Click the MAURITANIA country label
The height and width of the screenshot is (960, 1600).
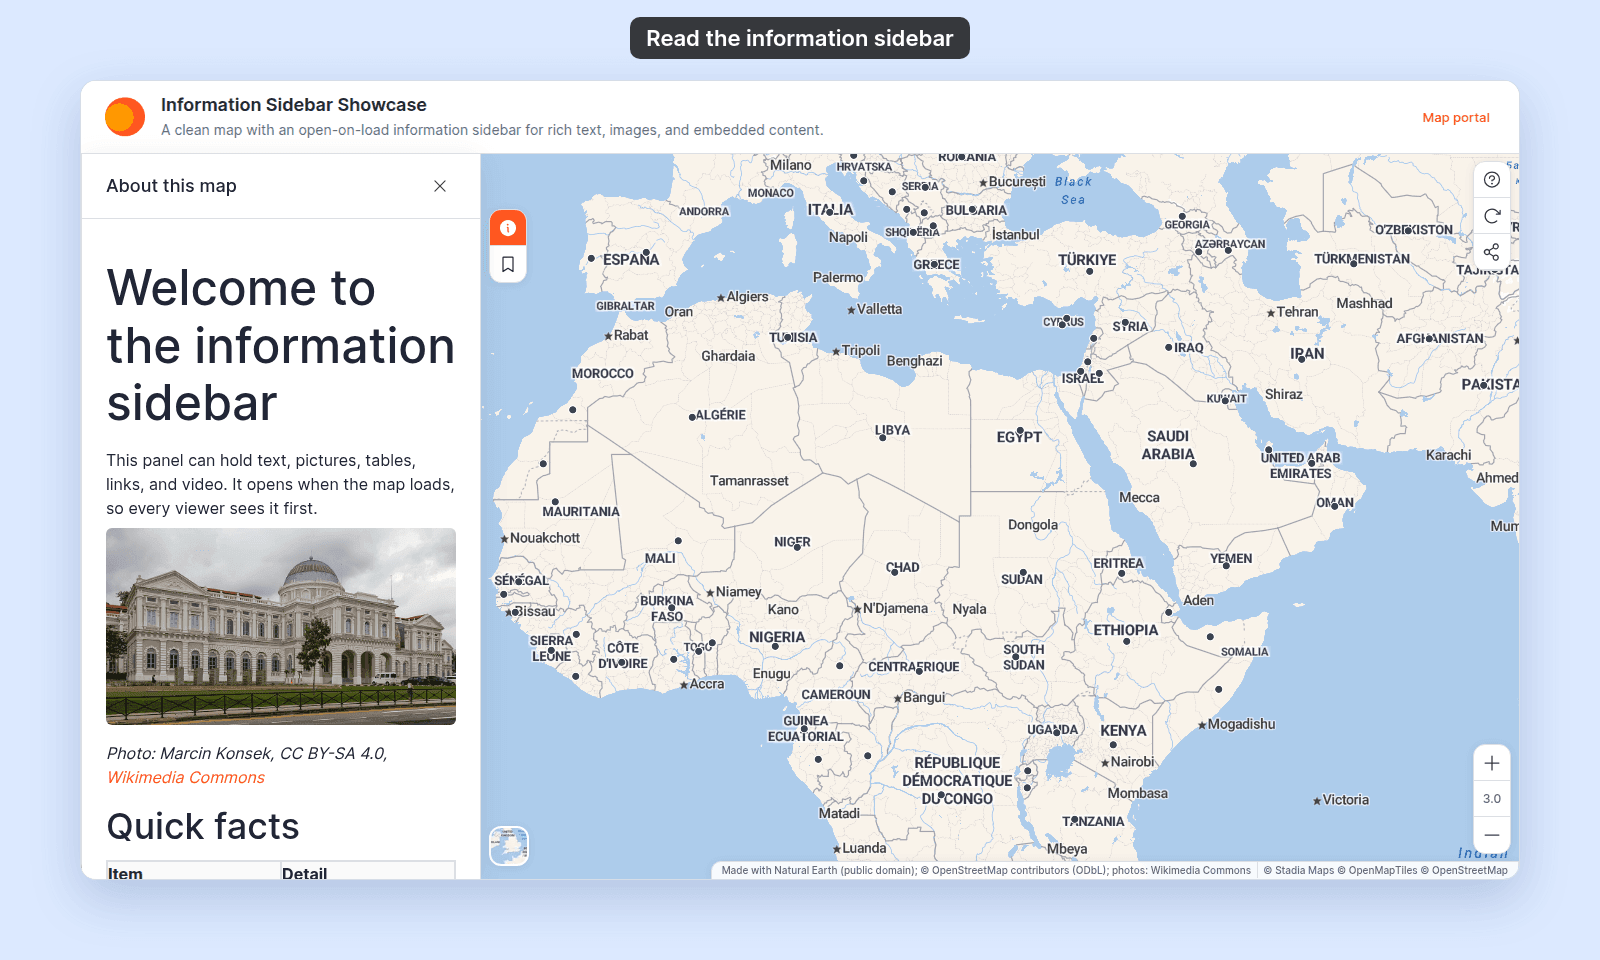click(x=581, y=511)
